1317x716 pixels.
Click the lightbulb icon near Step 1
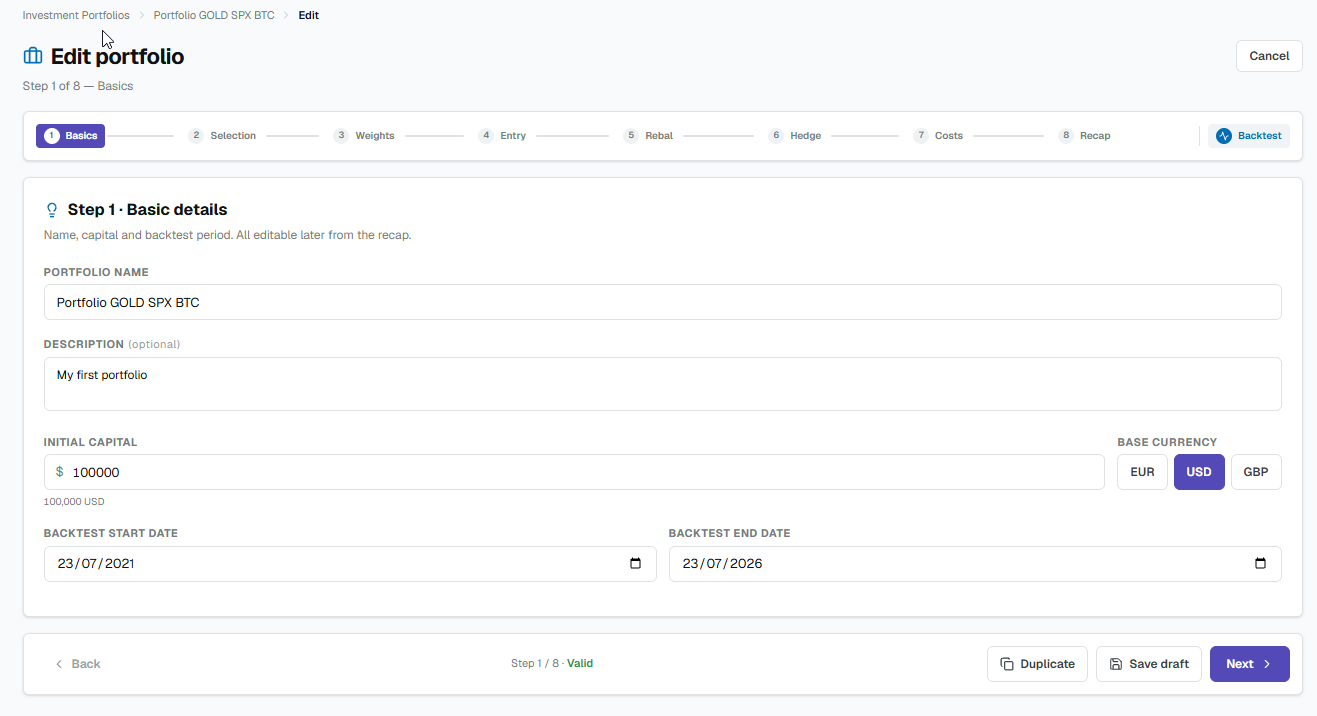click(x=52, y=210)
